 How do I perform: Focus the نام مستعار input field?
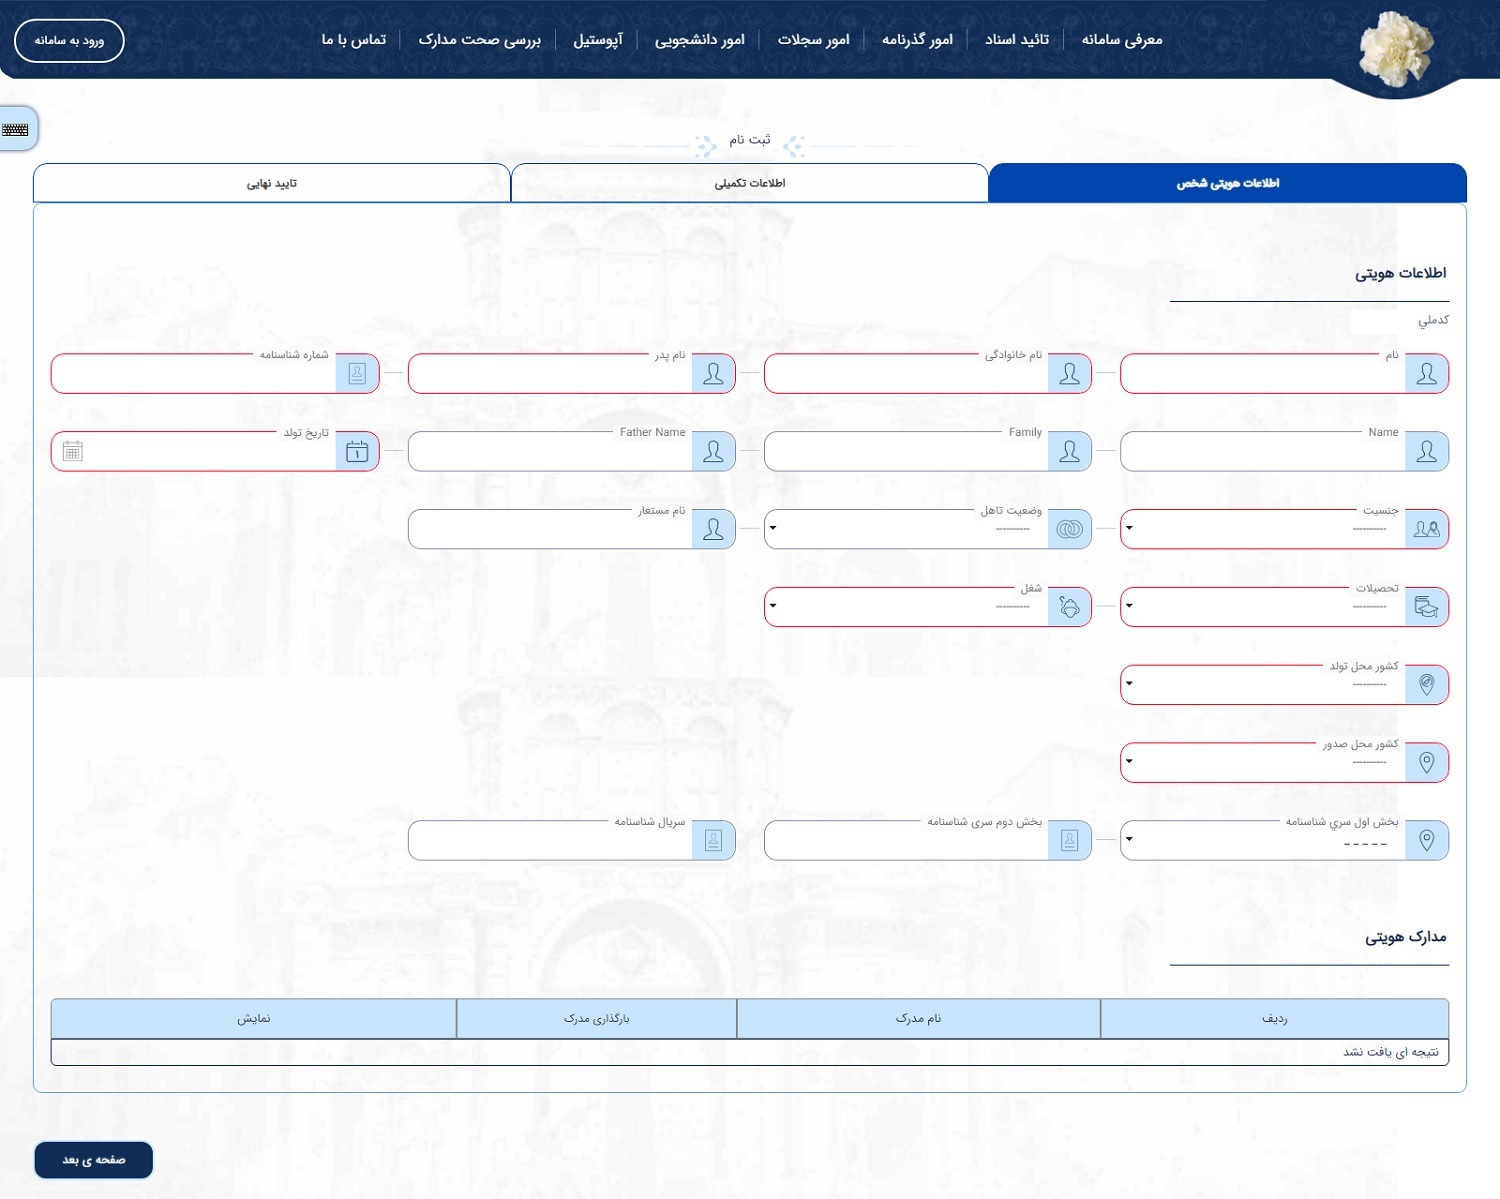click(551, 529)
